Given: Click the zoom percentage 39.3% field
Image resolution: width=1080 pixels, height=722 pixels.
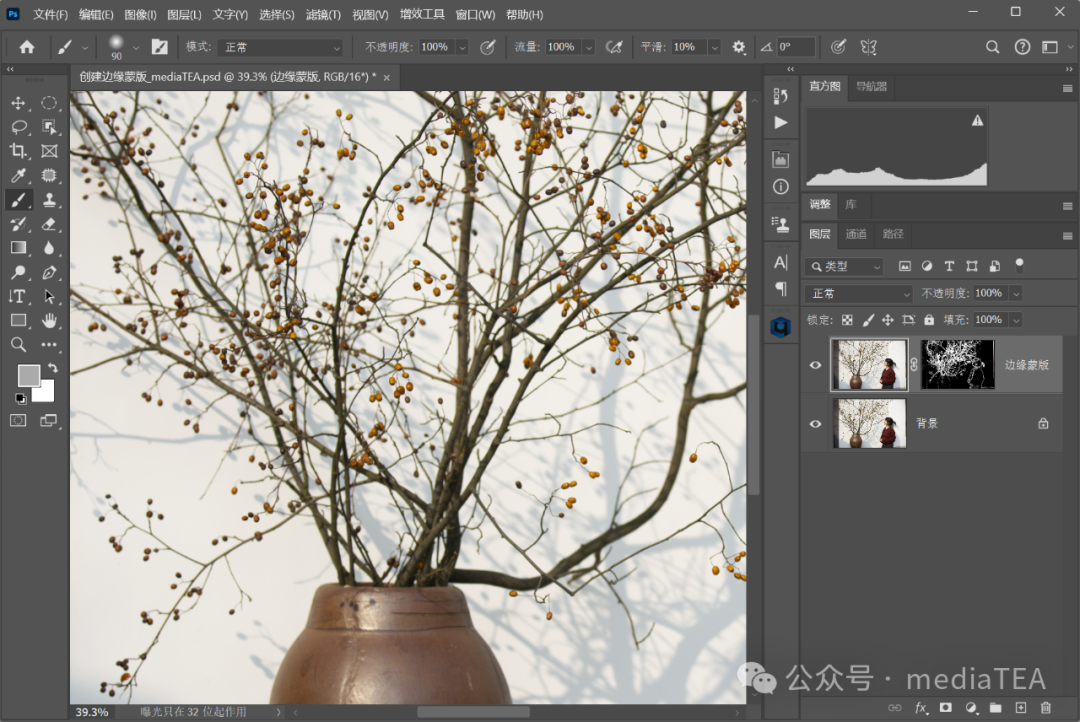Looking at the screenshot, I should (x=92, y=712).
